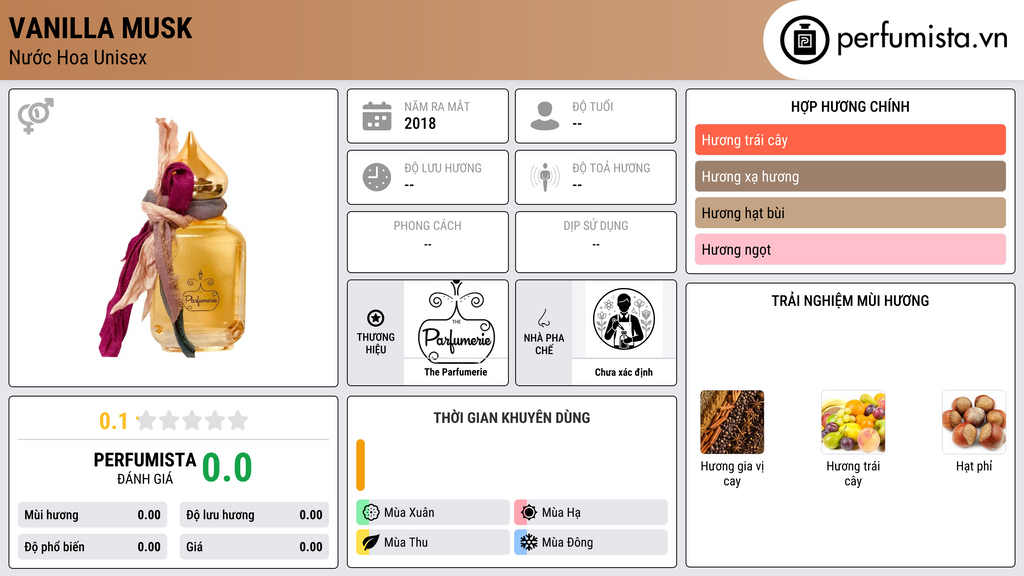Click the PERFUMISTA ĐÁNH GIÁ label
1024x576 pixels.
click(x=145, y=468)
